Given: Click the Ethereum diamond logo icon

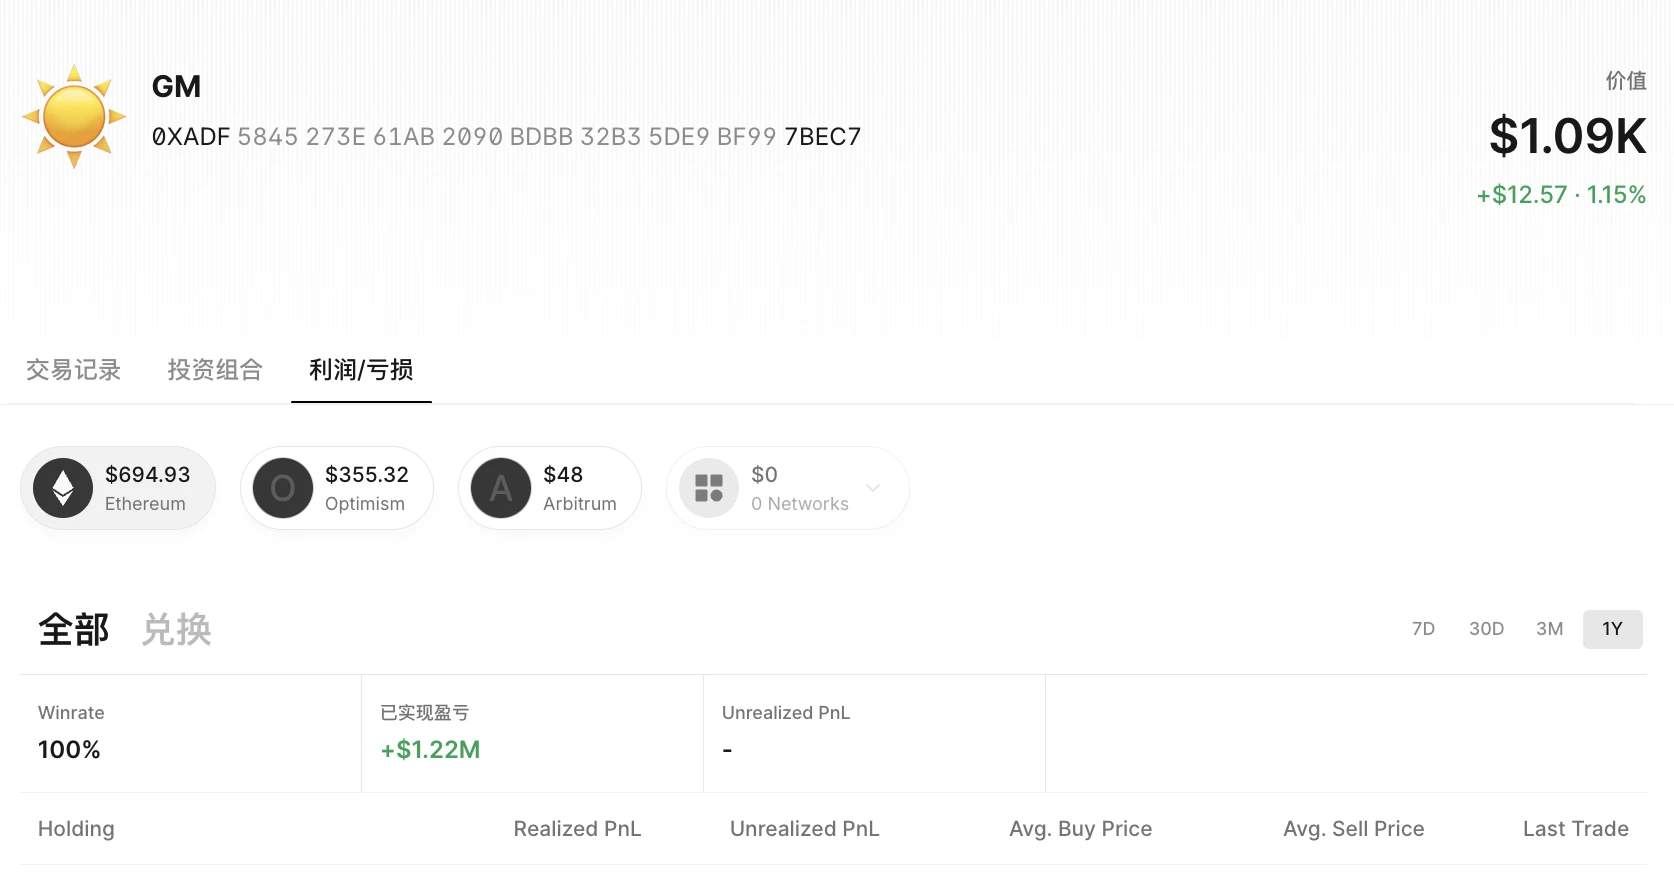Looking at the screenshot, I should pyautogui.click(x=63, y=488).
